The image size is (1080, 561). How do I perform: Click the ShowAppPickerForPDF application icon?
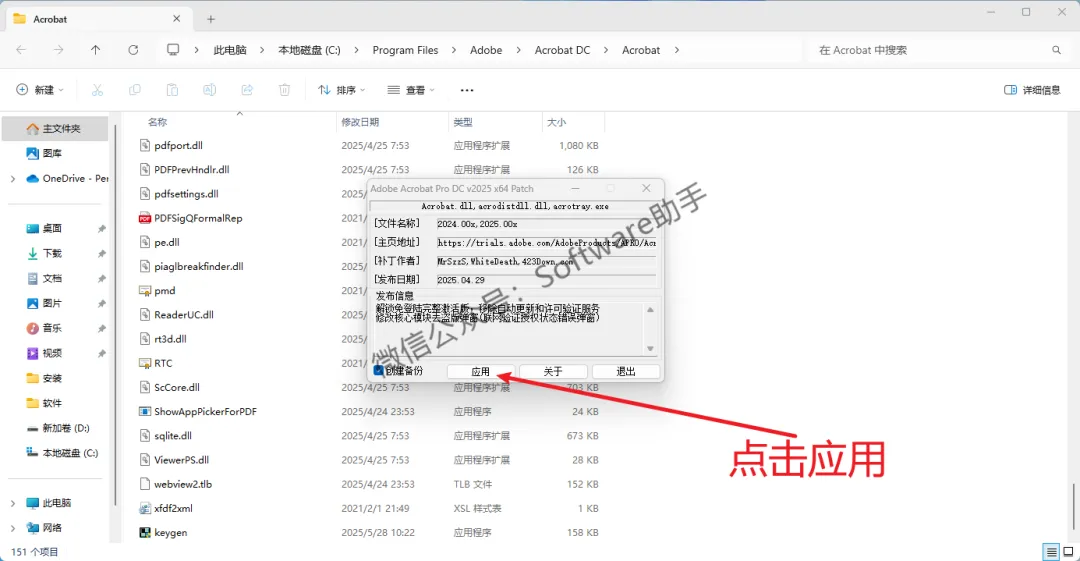145,411
